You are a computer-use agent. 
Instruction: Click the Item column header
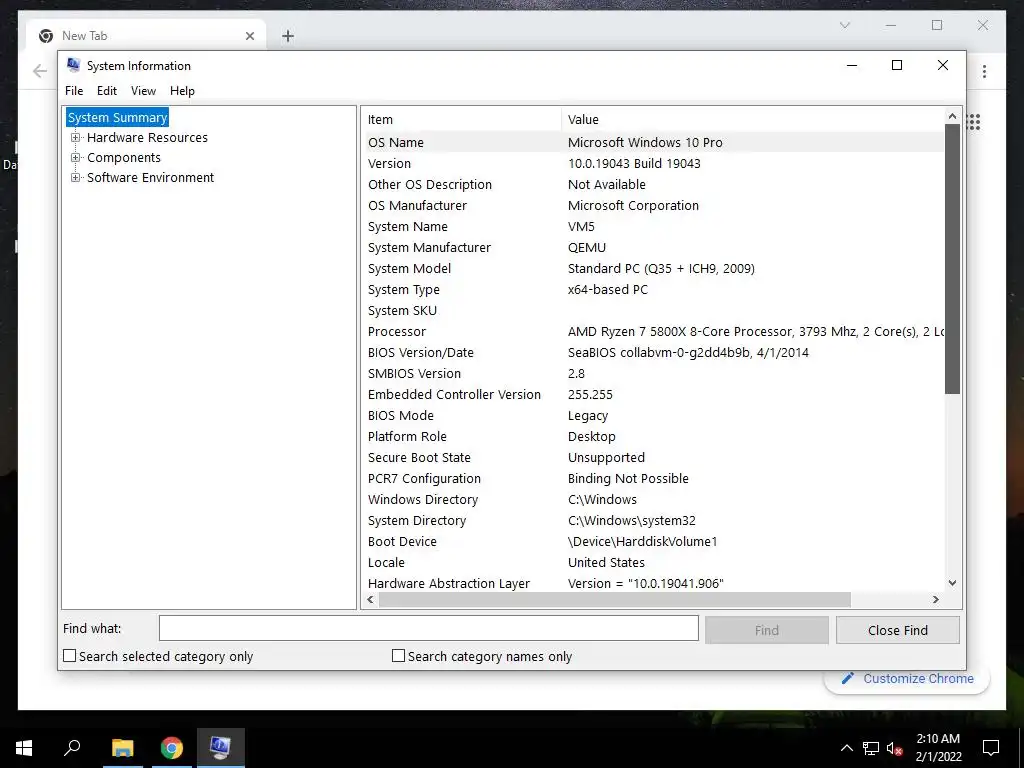pos(462,120)
